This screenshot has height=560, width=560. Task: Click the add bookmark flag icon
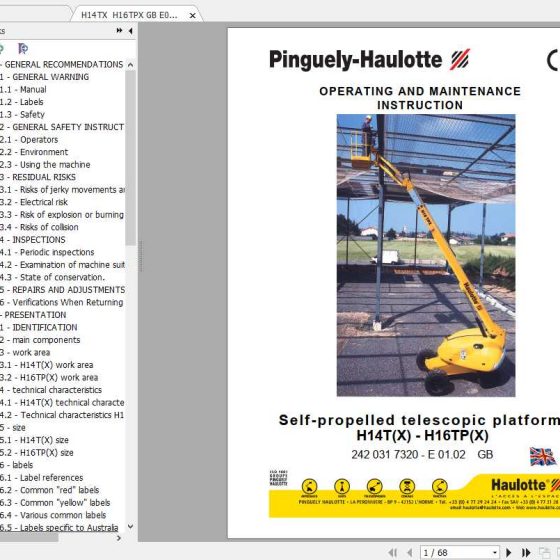pos(23,48)
